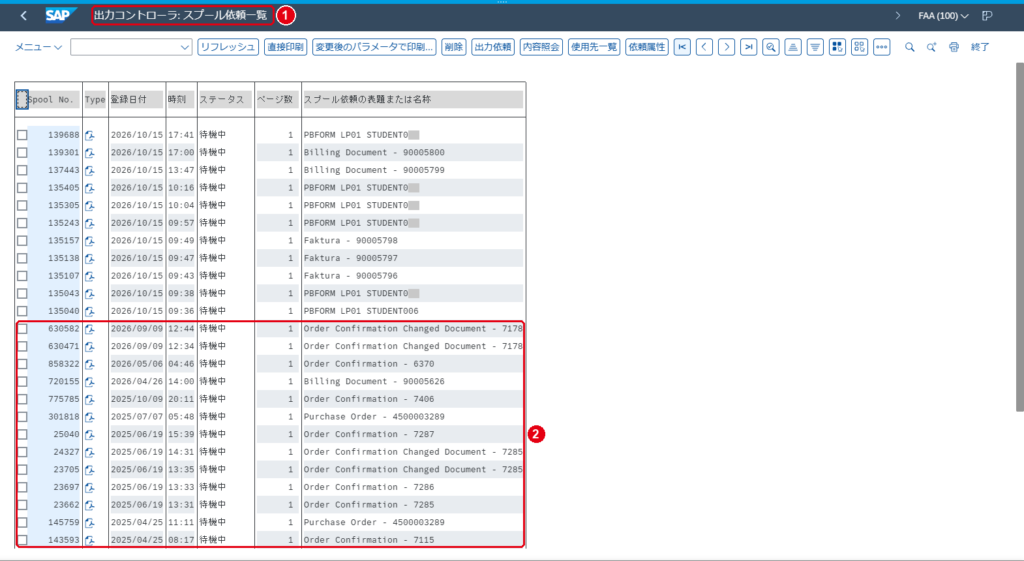Click the selection box in Spool No. header
Viewport: 1024px width, 561px height.
(x=22, y=99)
